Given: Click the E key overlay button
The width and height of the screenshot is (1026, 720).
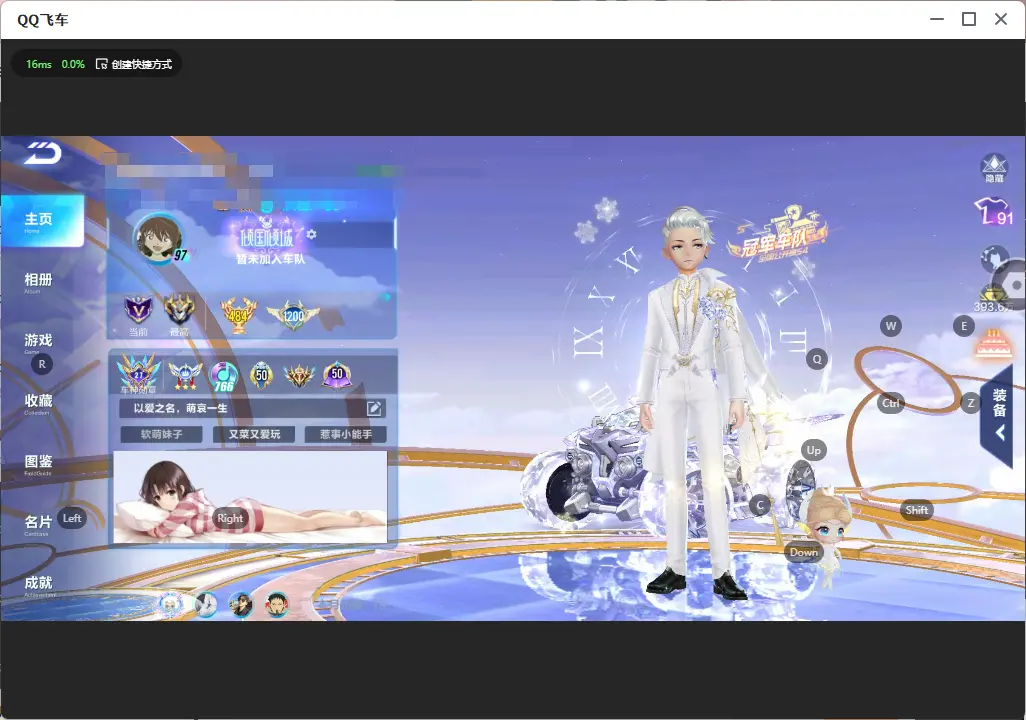Looking at the screenshot, I should (964, 326).
